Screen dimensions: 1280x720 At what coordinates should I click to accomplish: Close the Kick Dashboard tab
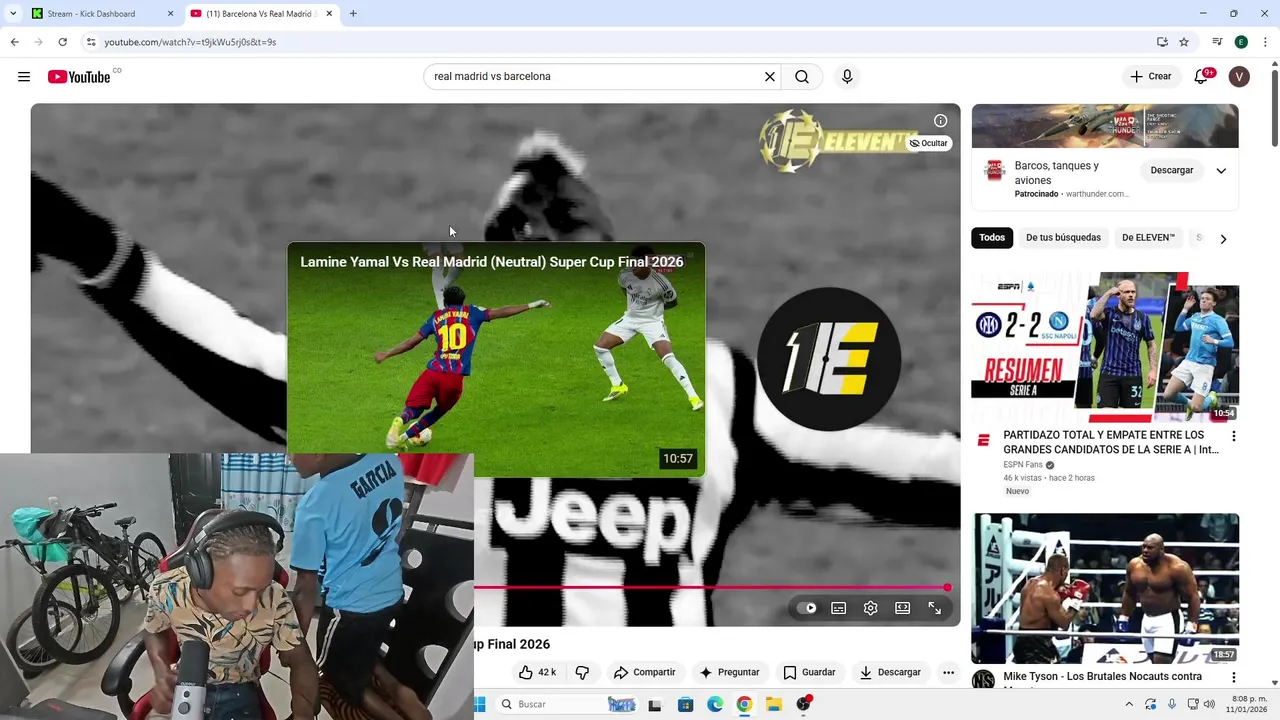pyautogui.click(x=170, y=14)
